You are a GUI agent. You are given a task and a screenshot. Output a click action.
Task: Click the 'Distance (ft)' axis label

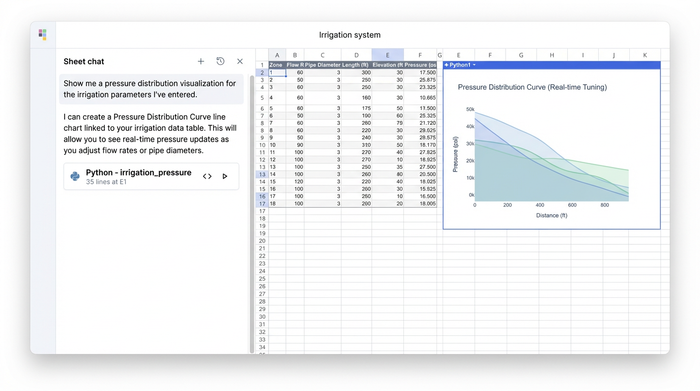tap(551, 216)
